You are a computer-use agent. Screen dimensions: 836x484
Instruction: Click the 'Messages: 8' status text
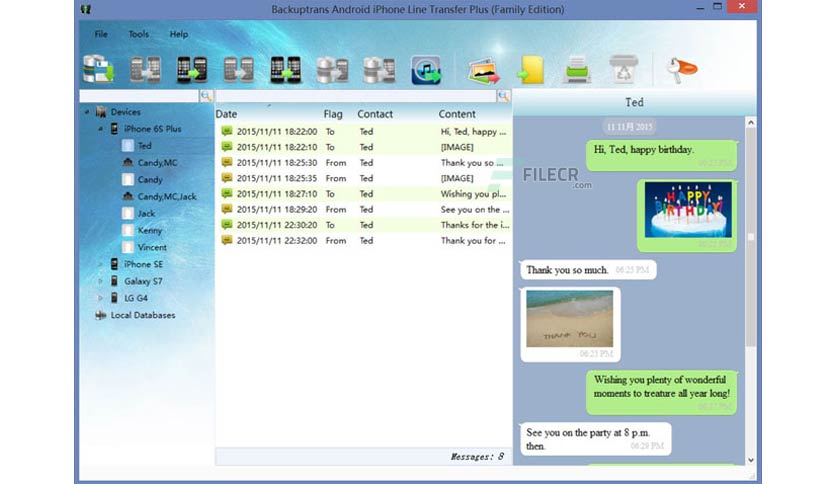(x=477, y=457)
